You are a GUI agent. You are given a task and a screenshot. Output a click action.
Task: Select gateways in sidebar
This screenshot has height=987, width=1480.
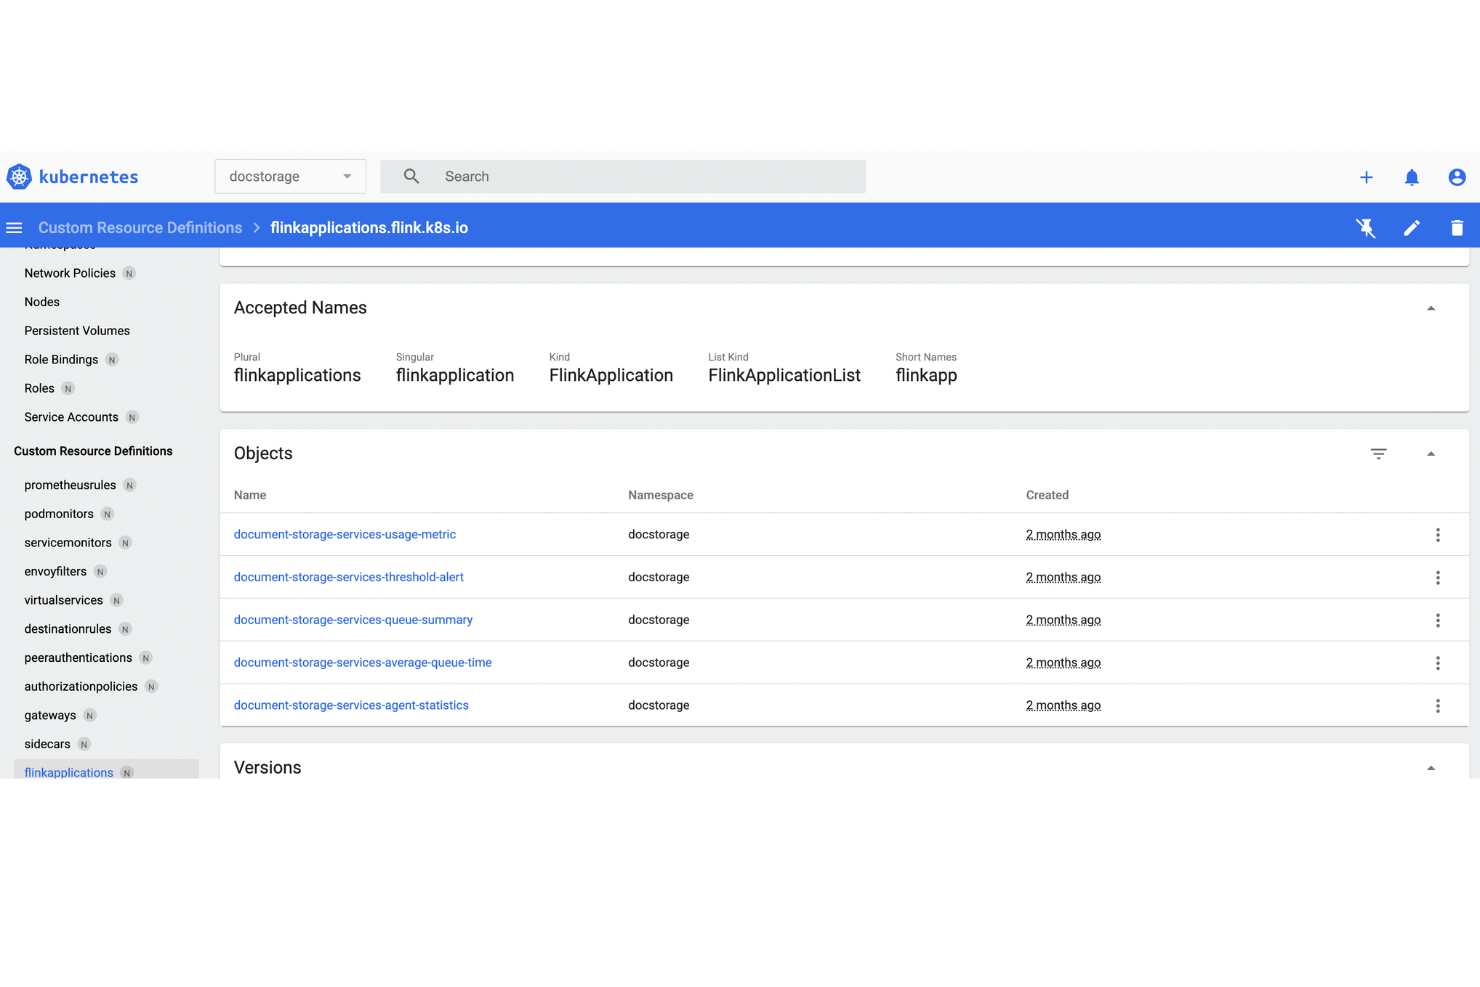tap(50, 716)
